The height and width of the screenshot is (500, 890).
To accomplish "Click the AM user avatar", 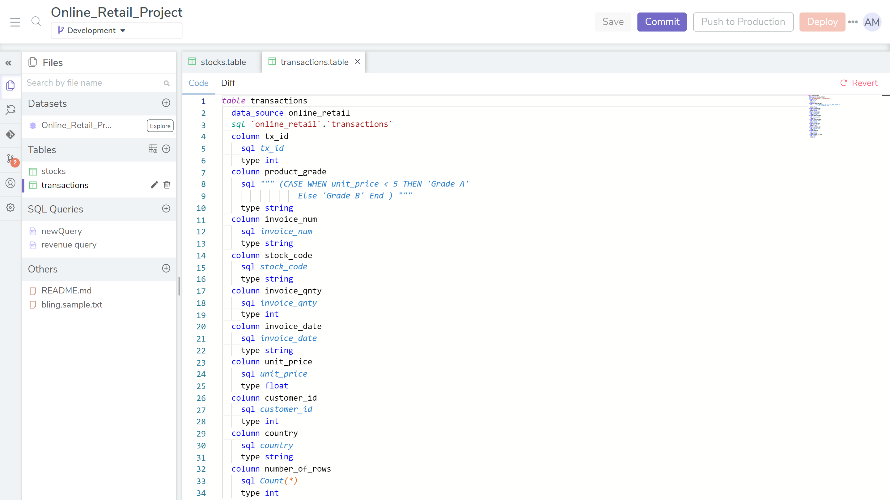I will click(x=872, y=22).
